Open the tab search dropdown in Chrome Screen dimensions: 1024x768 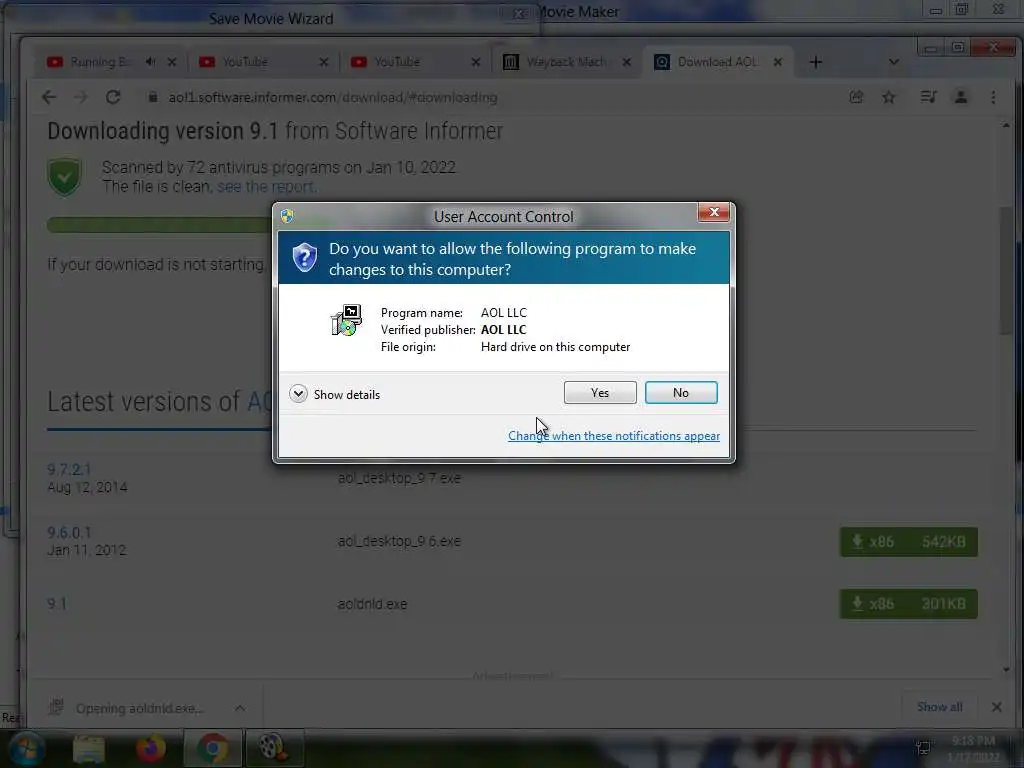click(894, 62)
